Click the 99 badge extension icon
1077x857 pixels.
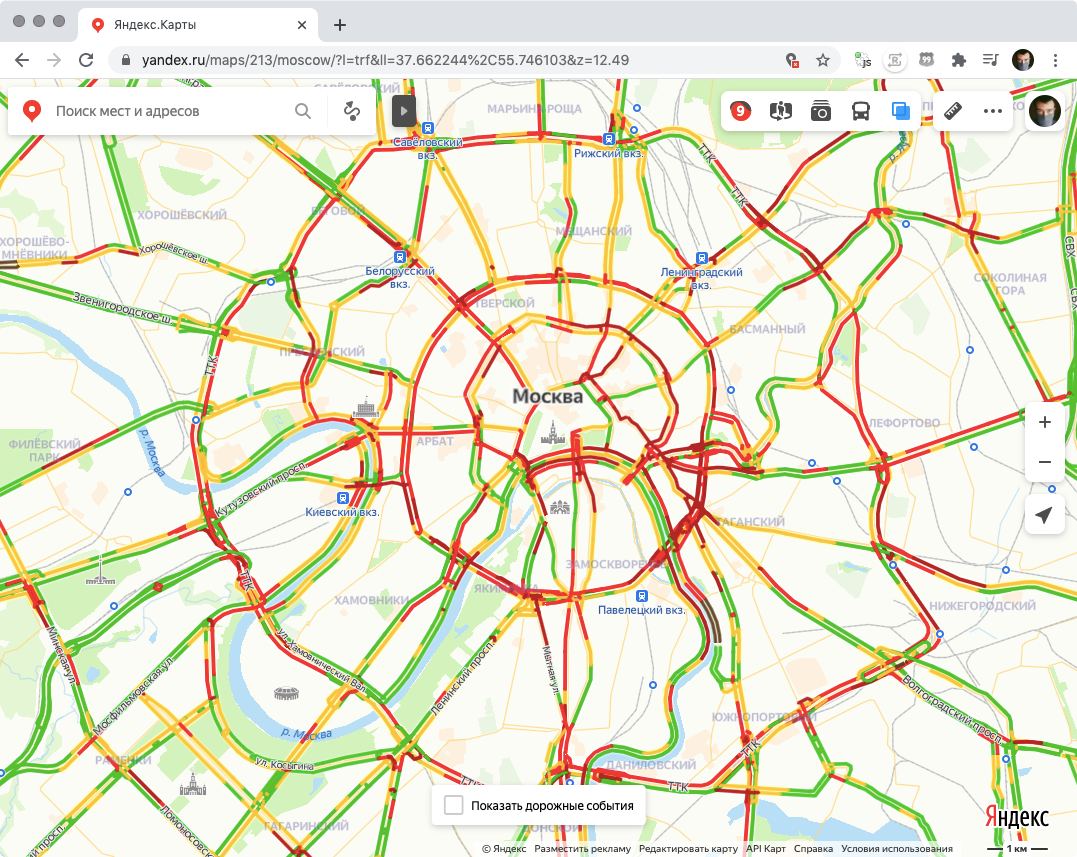927,60
